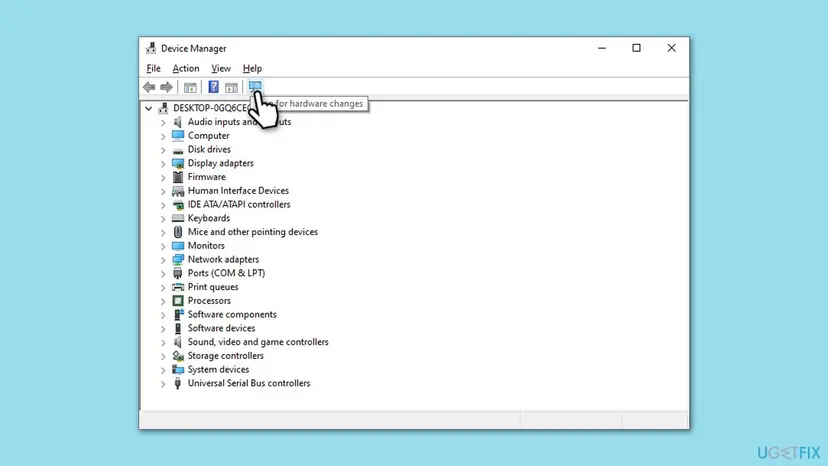828x466 pixels.
Task: Click the Keyboards category icon
Action: pos(178,218)
